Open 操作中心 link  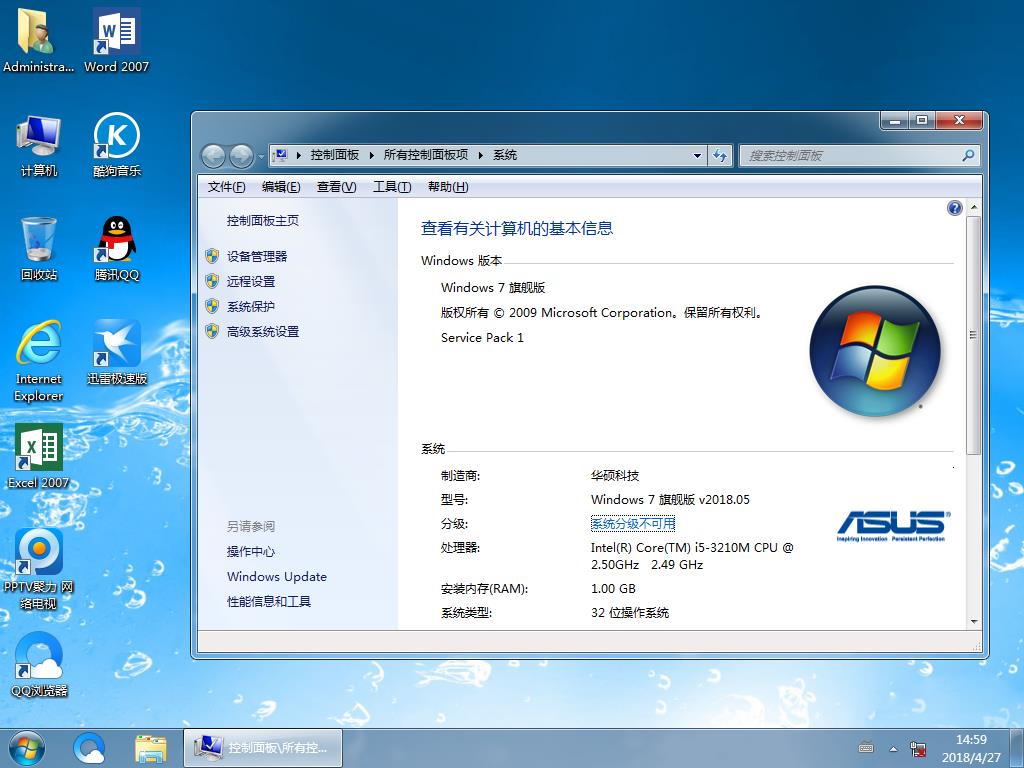tap(251, 552)
